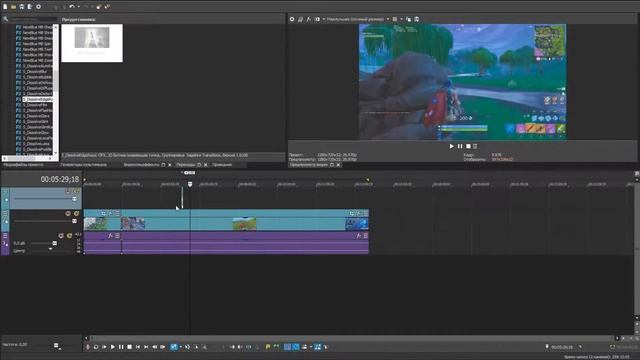The height and width of the screenshot is (360, 640).
Task: Click the plugin search field above the list
Action: [x=33, y=19]
